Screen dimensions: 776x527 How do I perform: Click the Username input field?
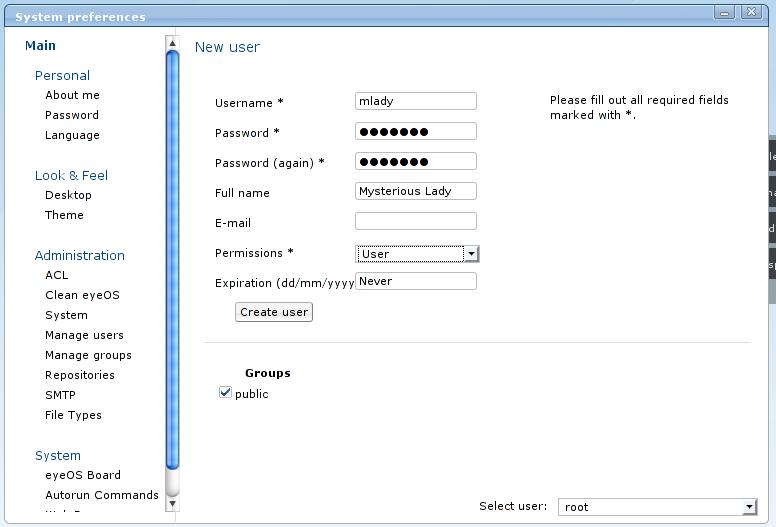415,101
